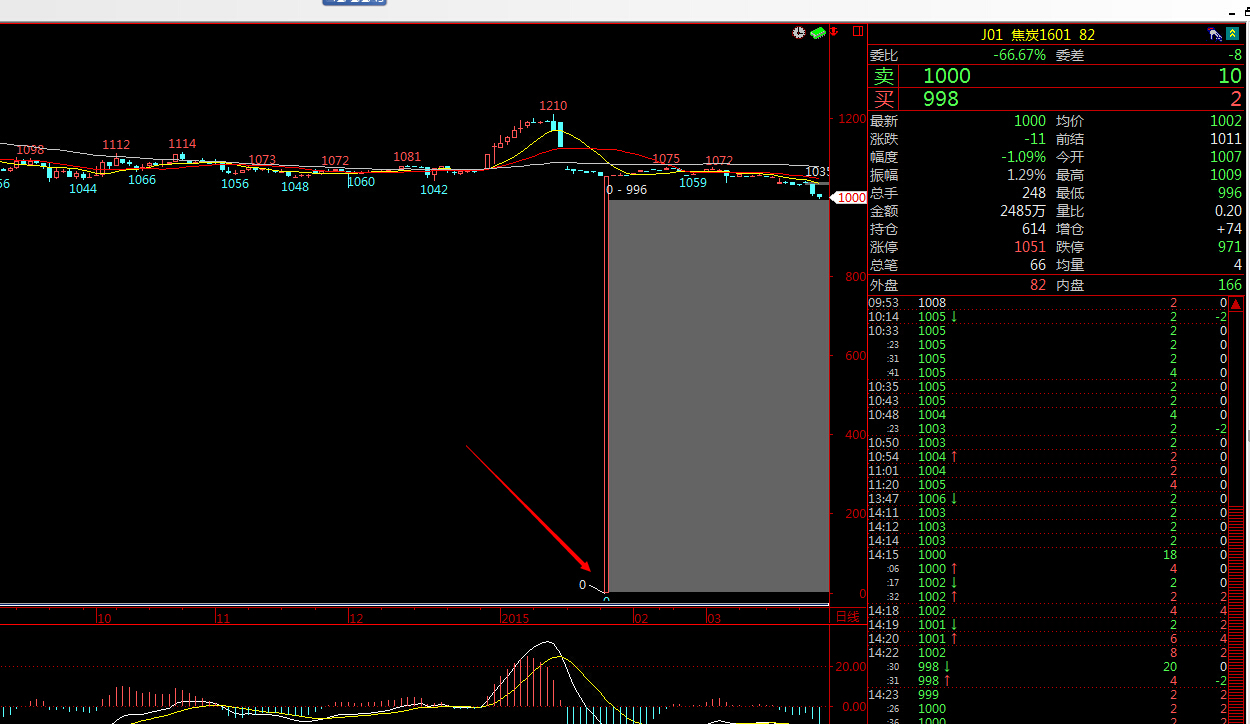This screenshot has width=1250, height=724.
Task: Click the gray selected range area on chart
Action: (718, 395)
